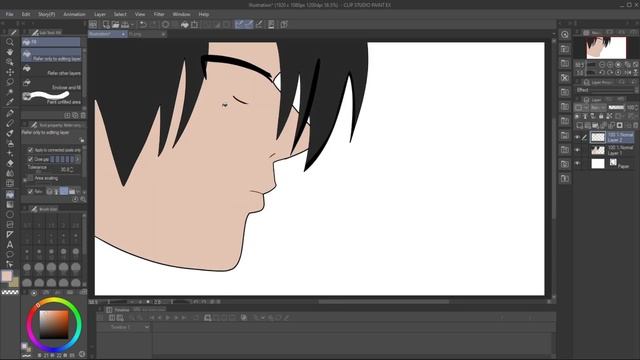Select the Zoom magnifier tool

tap(10, 42)
